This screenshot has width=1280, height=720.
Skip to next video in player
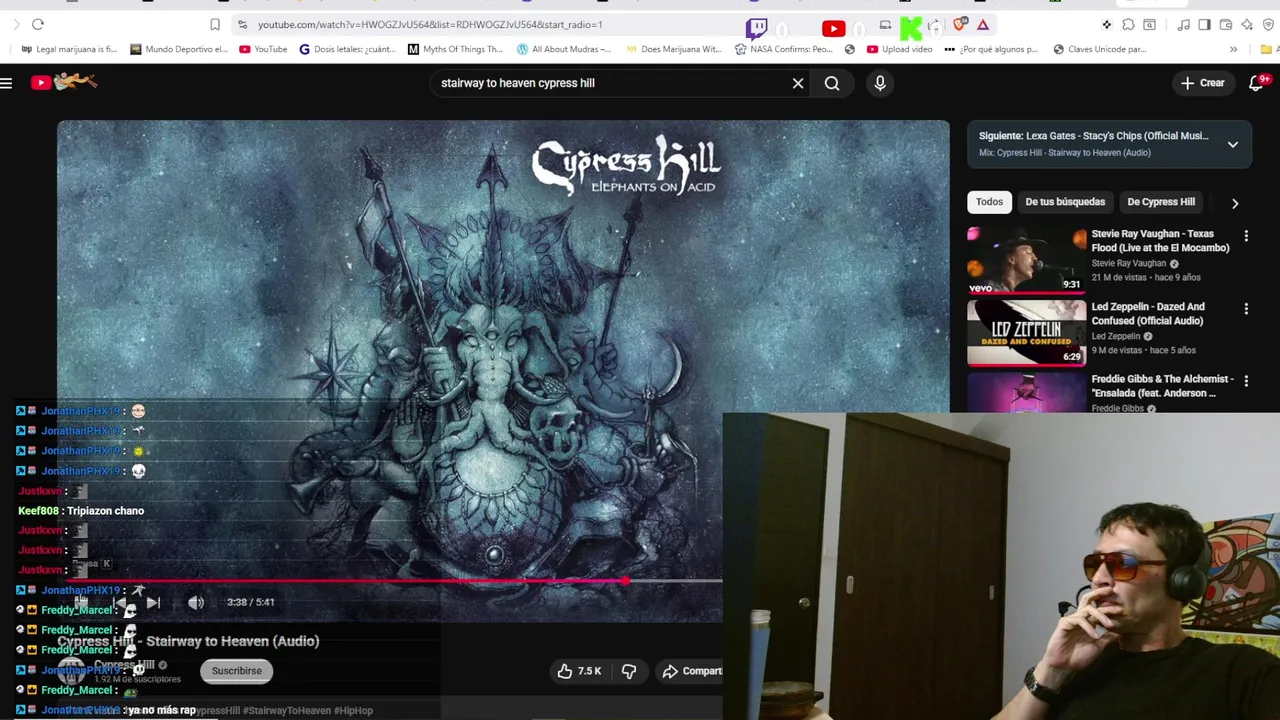[153, 602]
